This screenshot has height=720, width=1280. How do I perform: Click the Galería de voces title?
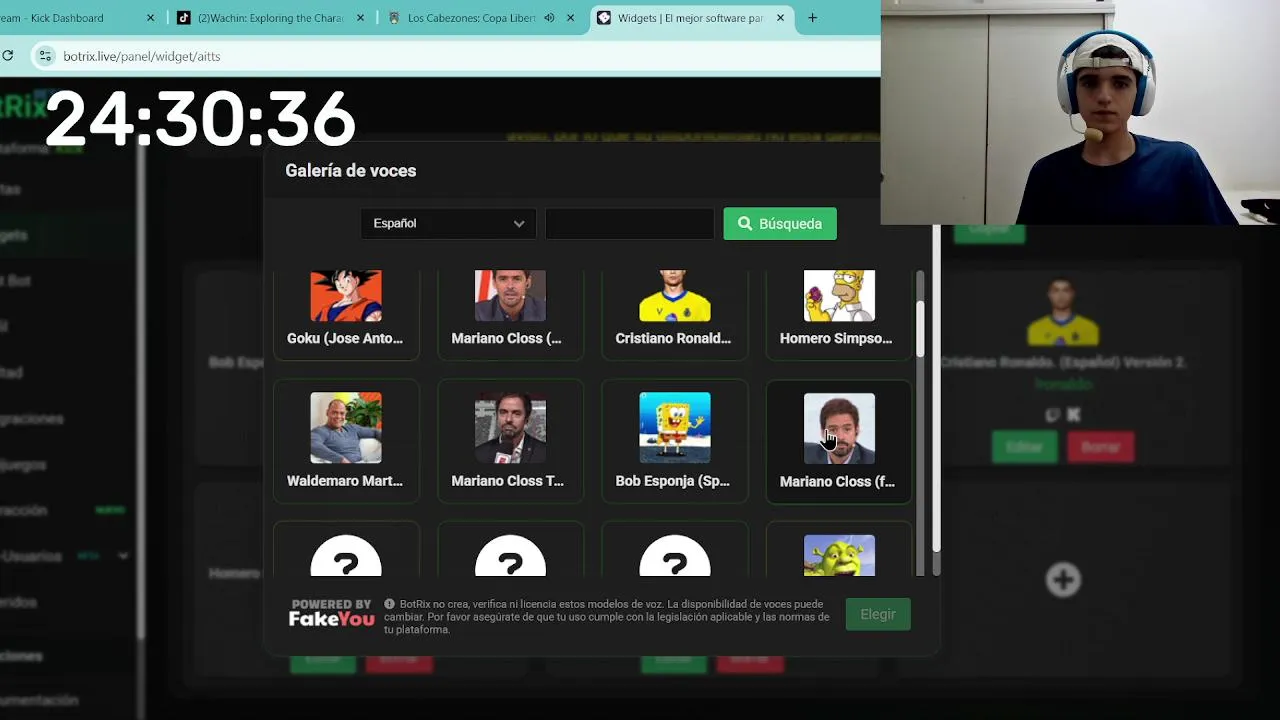click(x=351, y=170)
